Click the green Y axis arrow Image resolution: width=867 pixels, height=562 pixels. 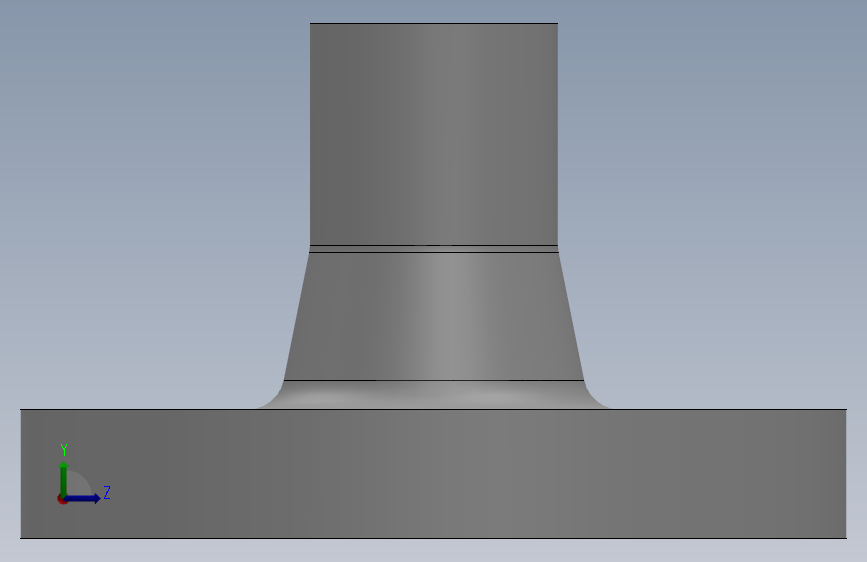pos(64,479)
